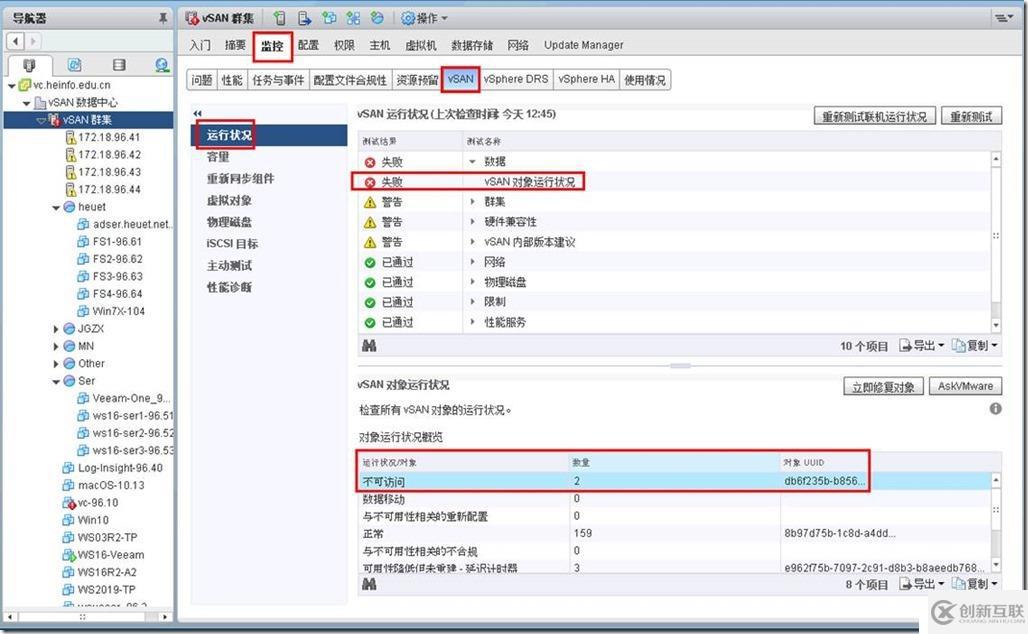The height and width of the screenshot is (634, 1028).
Task: Collapse the 数据 health test group
Action: 472,161
